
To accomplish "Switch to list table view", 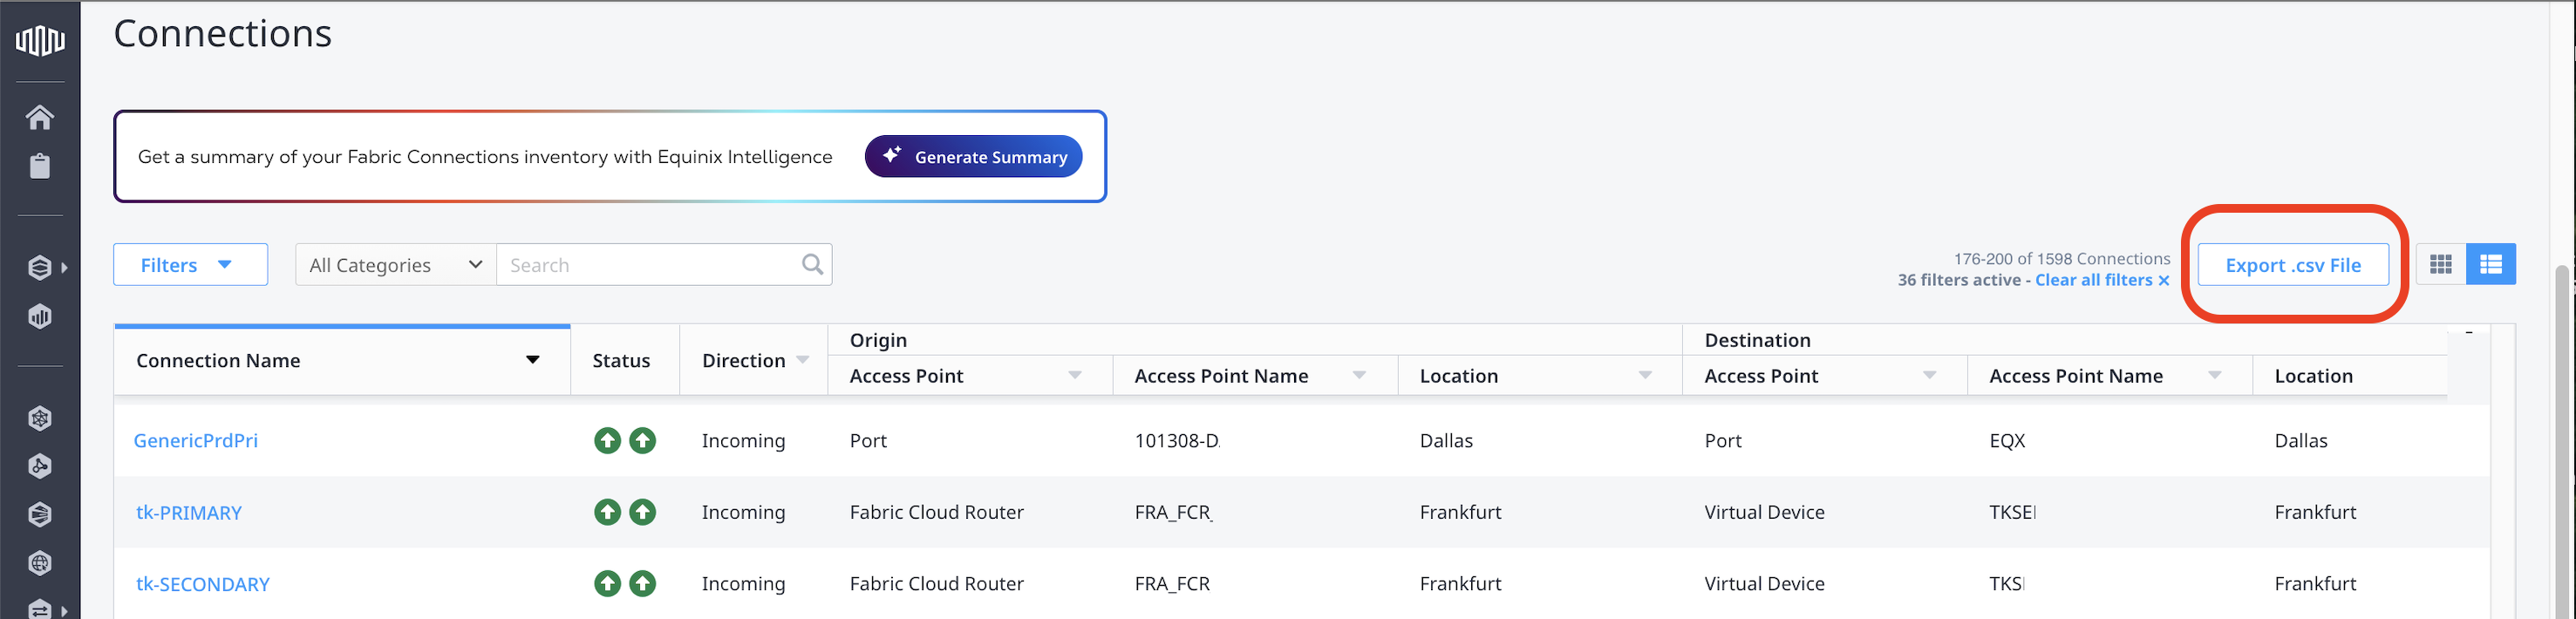I will (2490, 264).
